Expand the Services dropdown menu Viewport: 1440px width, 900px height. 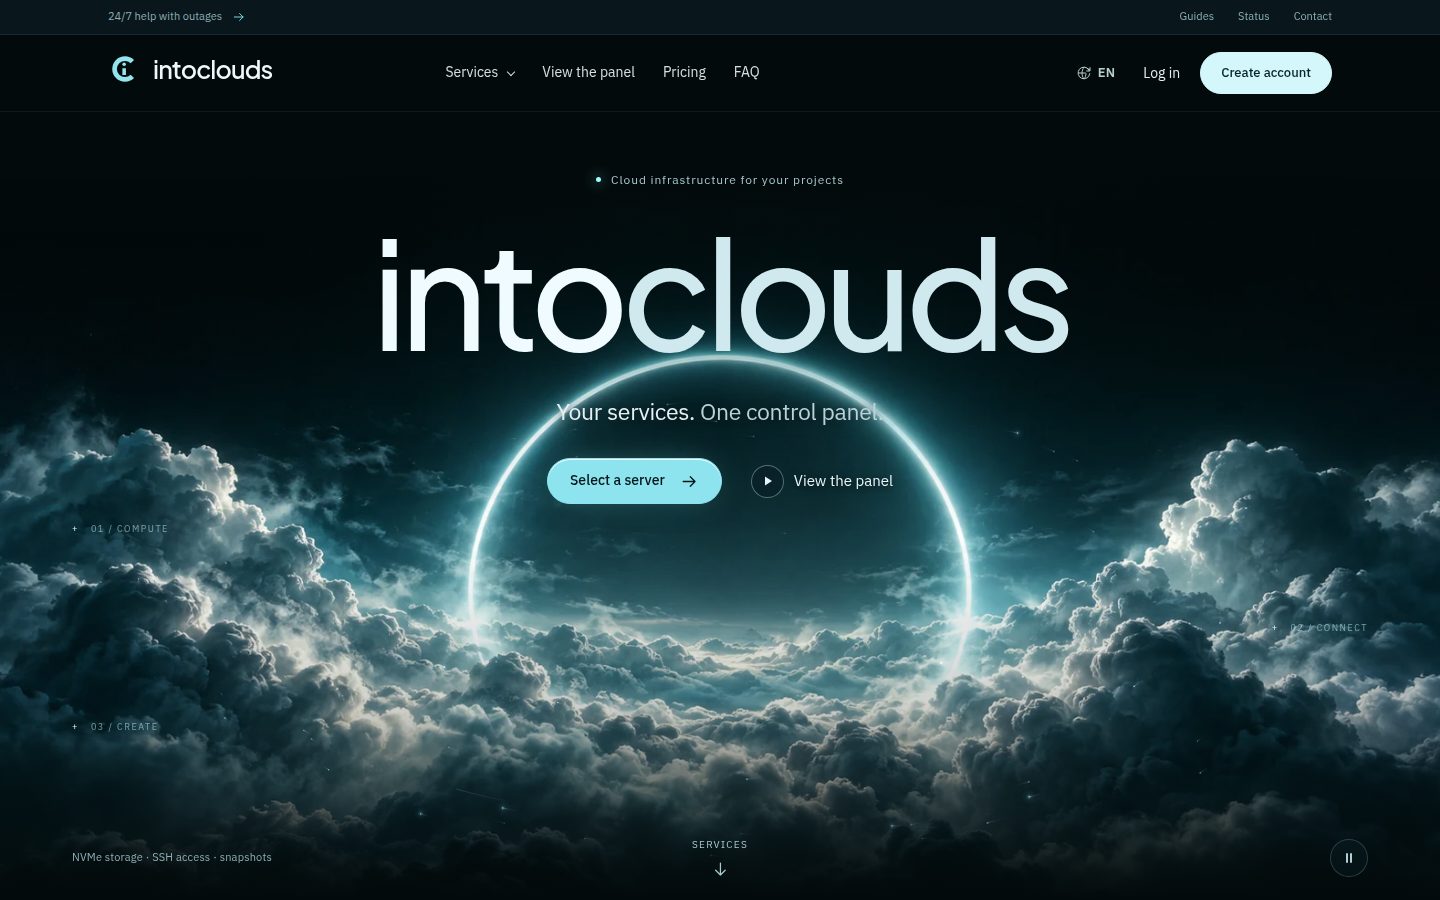480,72
